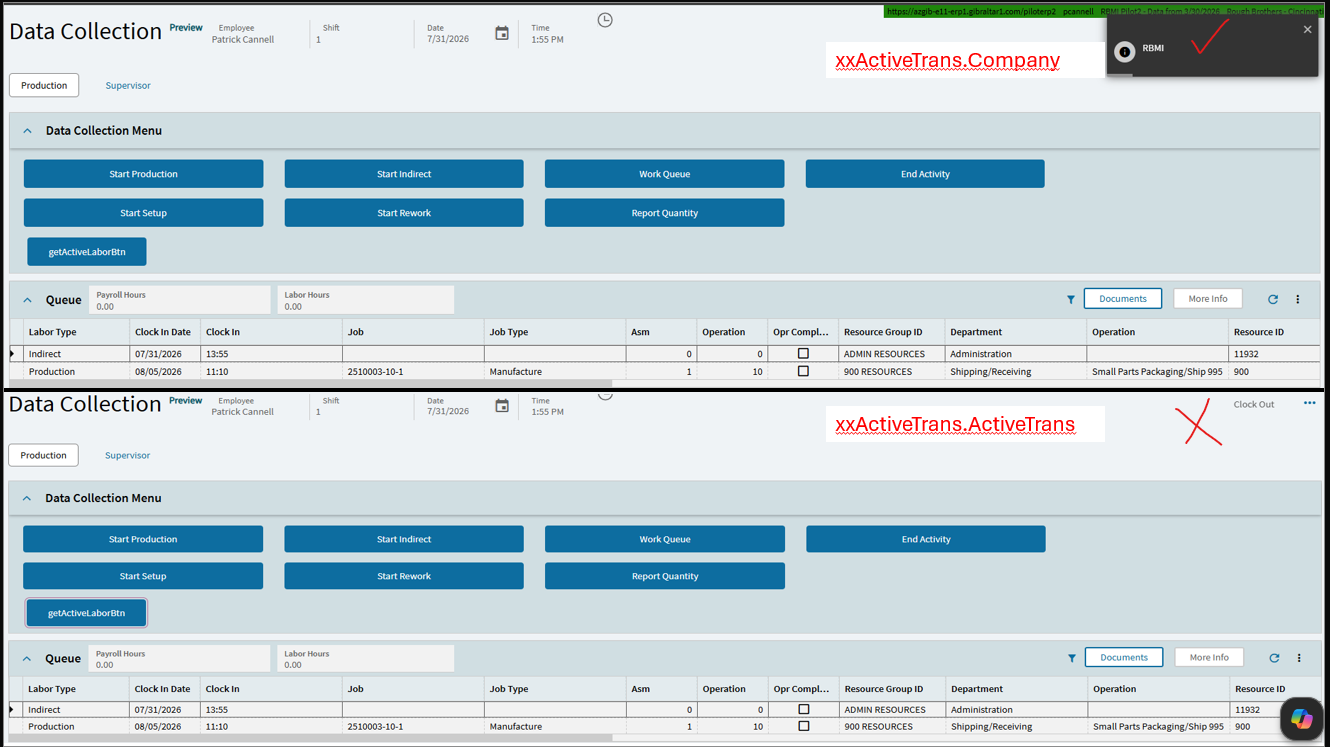Open Work Queue in the Company screen
This screenshot has height=747, width=1330.
(x=664, y=174)
